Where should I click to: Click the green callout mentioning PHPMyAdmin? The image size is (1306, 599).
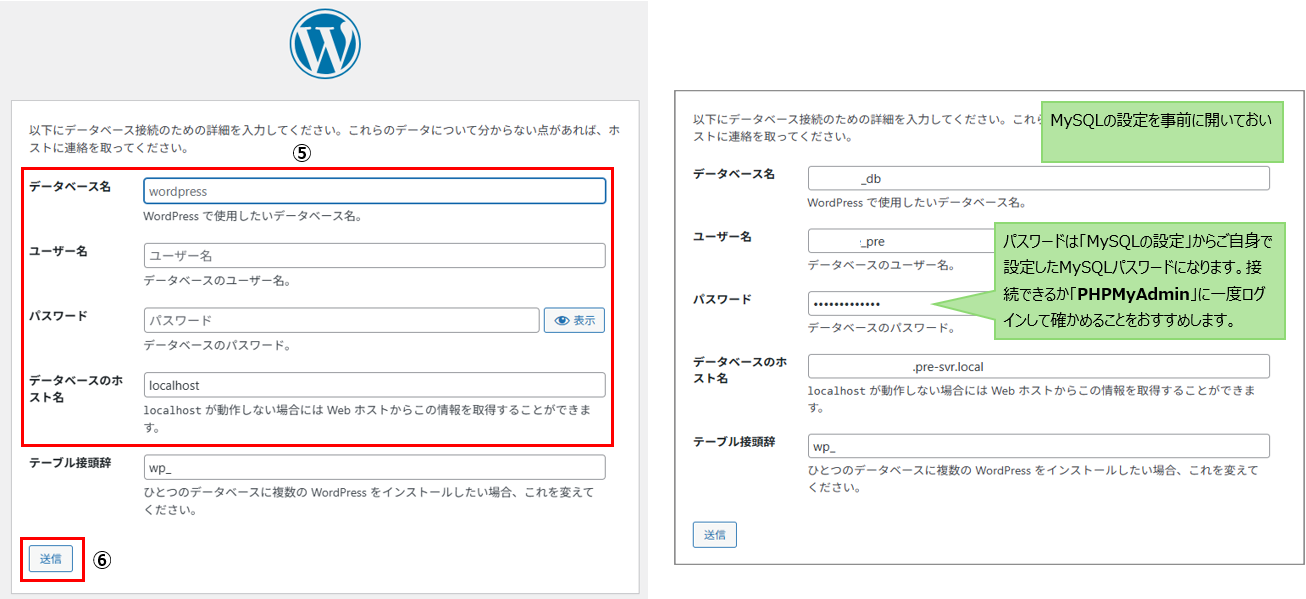(1138, 281)
